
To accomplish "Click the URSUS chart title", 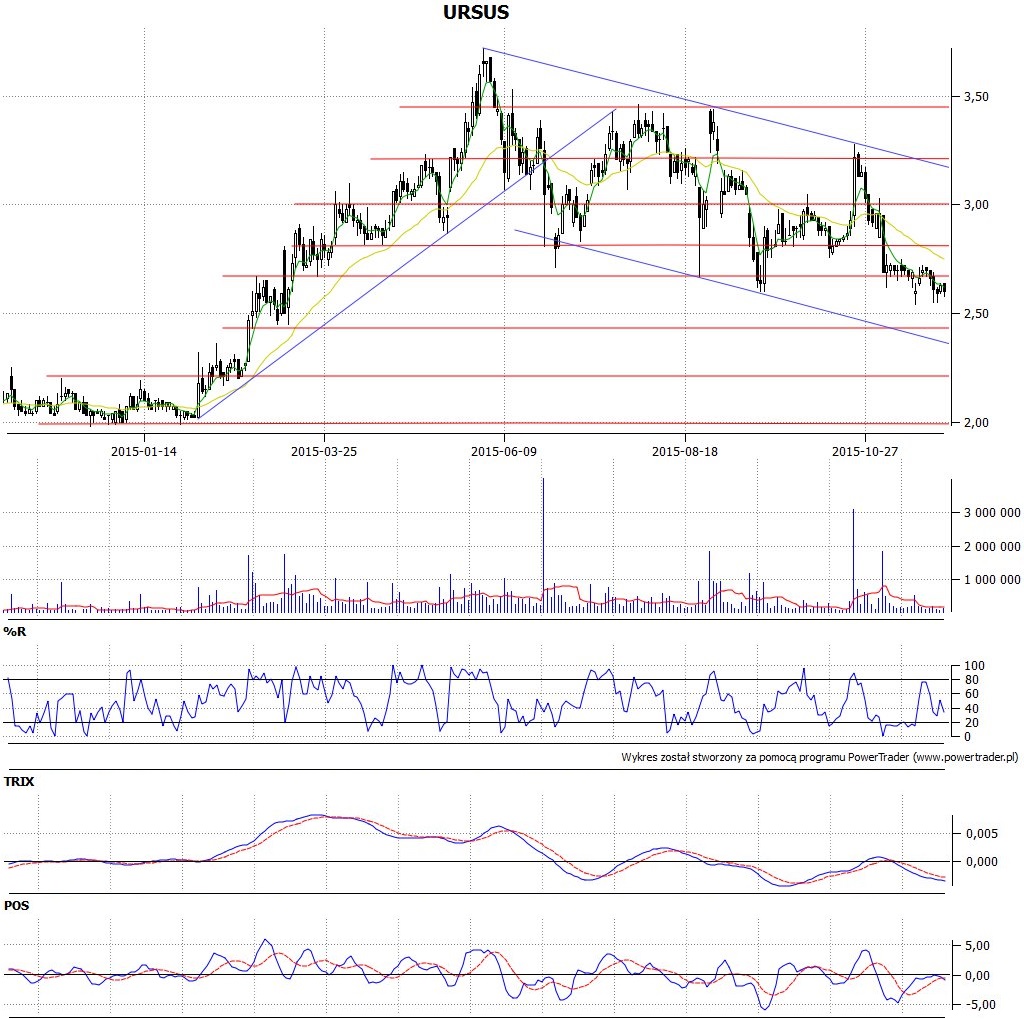I will pyautogui.click(x=475, y=12).
